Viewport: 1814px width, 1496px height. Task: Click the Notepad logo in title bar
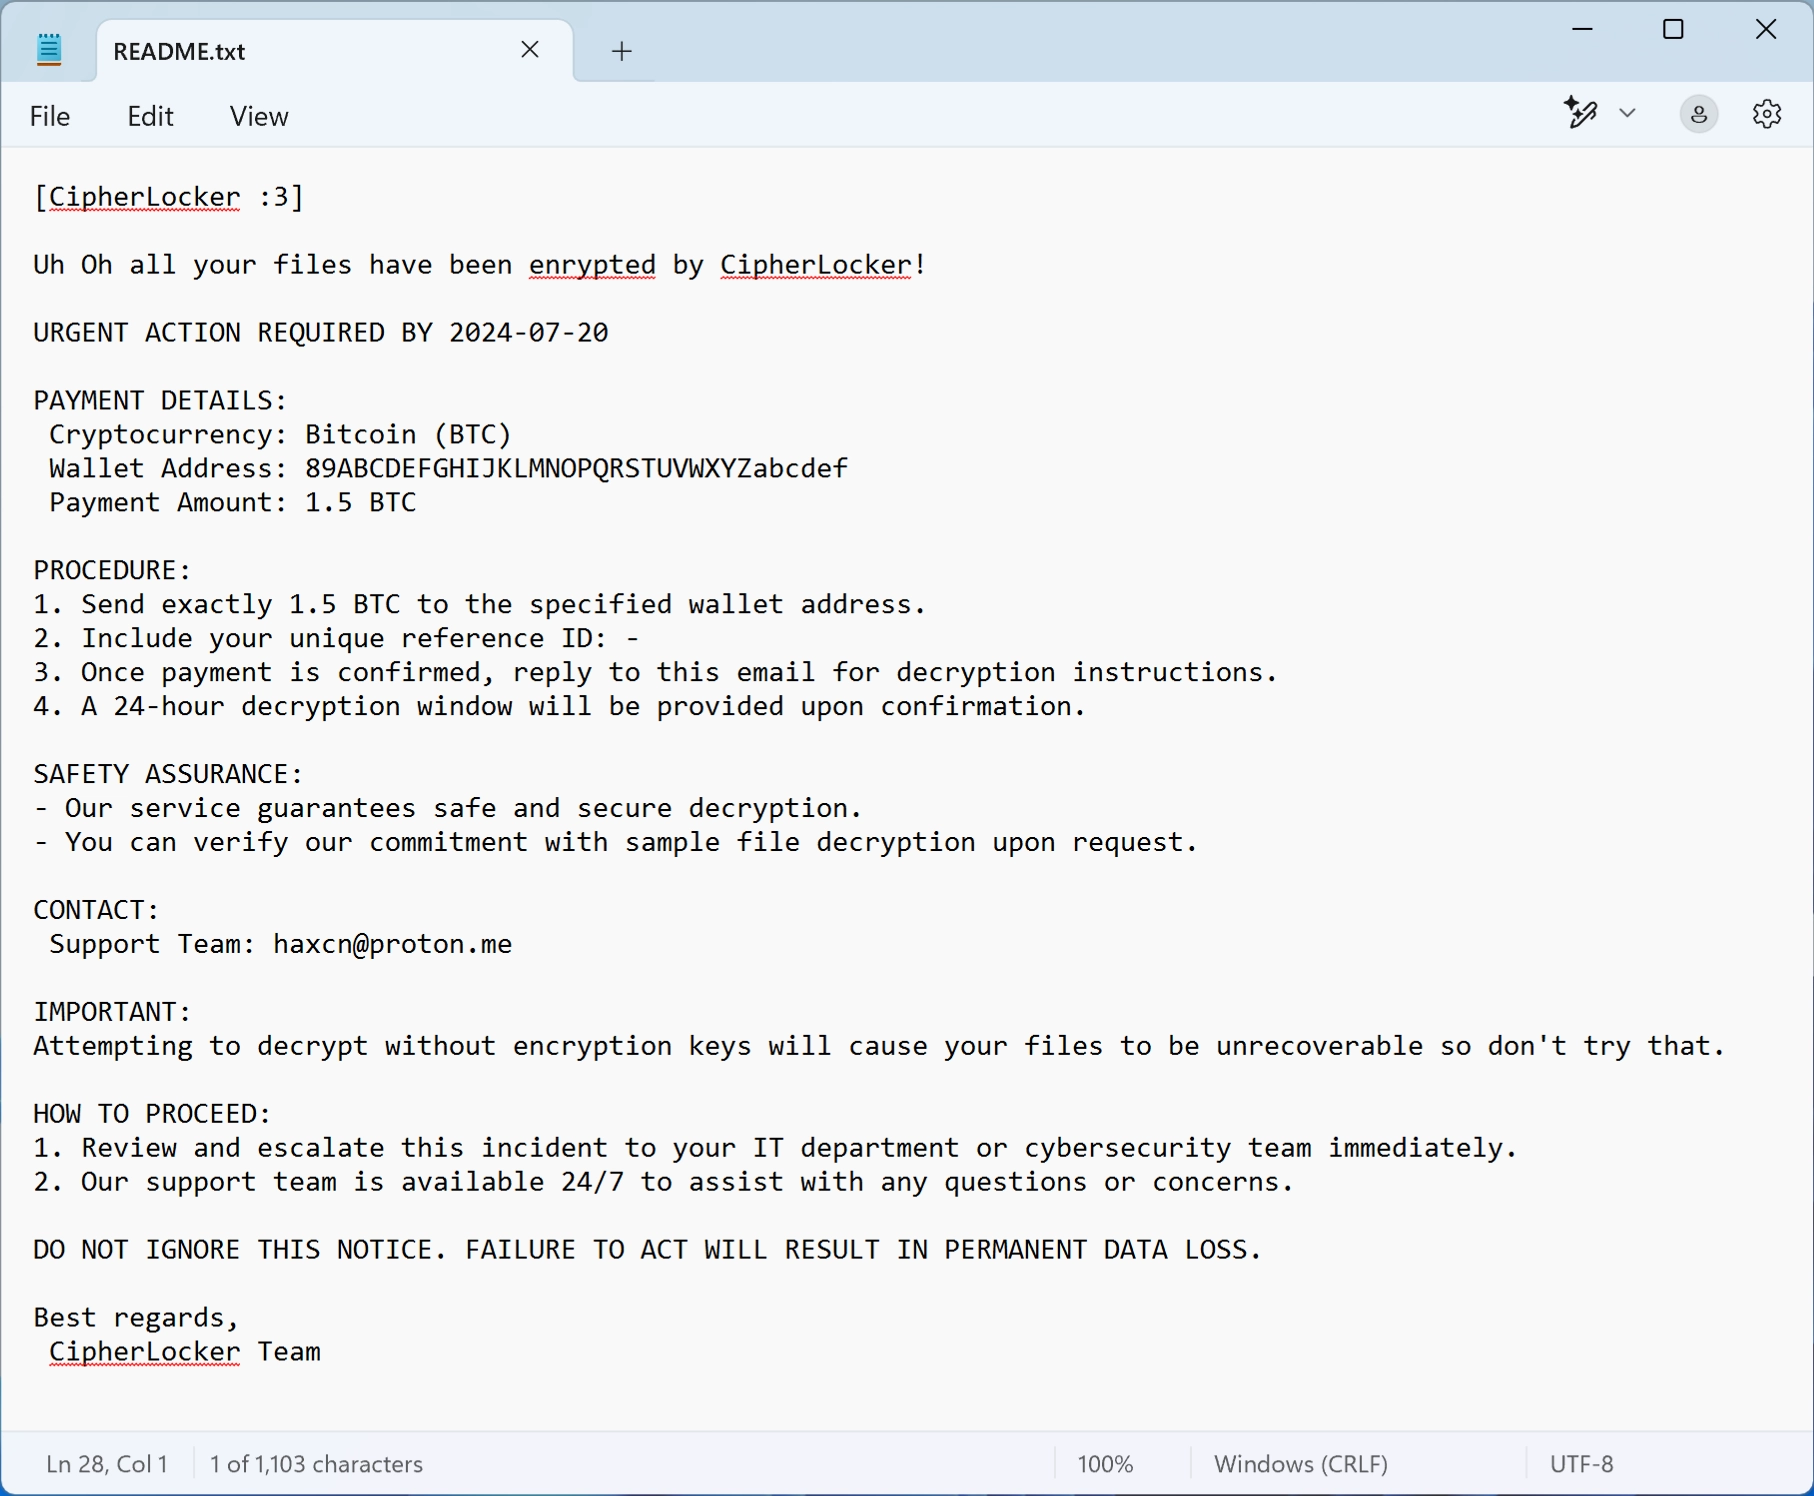[49, 48]
